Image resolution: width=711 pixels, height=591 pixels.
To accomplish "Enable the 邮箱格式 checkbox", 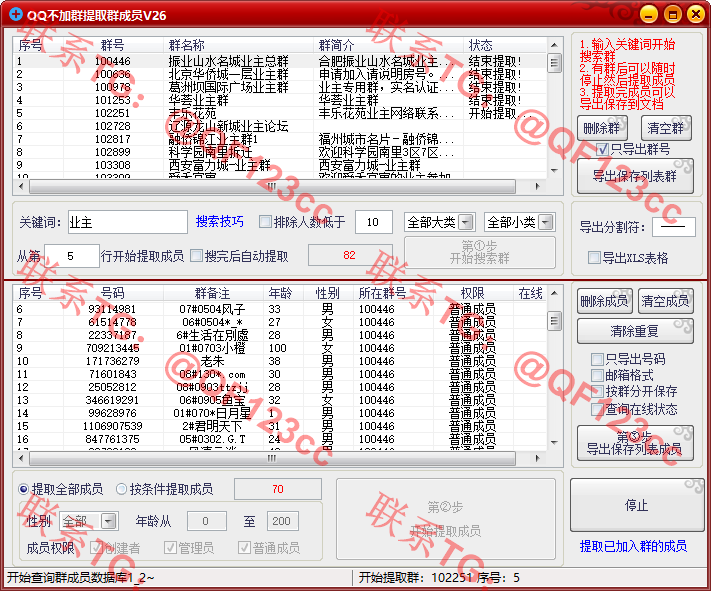I will [x=597, y=375].
